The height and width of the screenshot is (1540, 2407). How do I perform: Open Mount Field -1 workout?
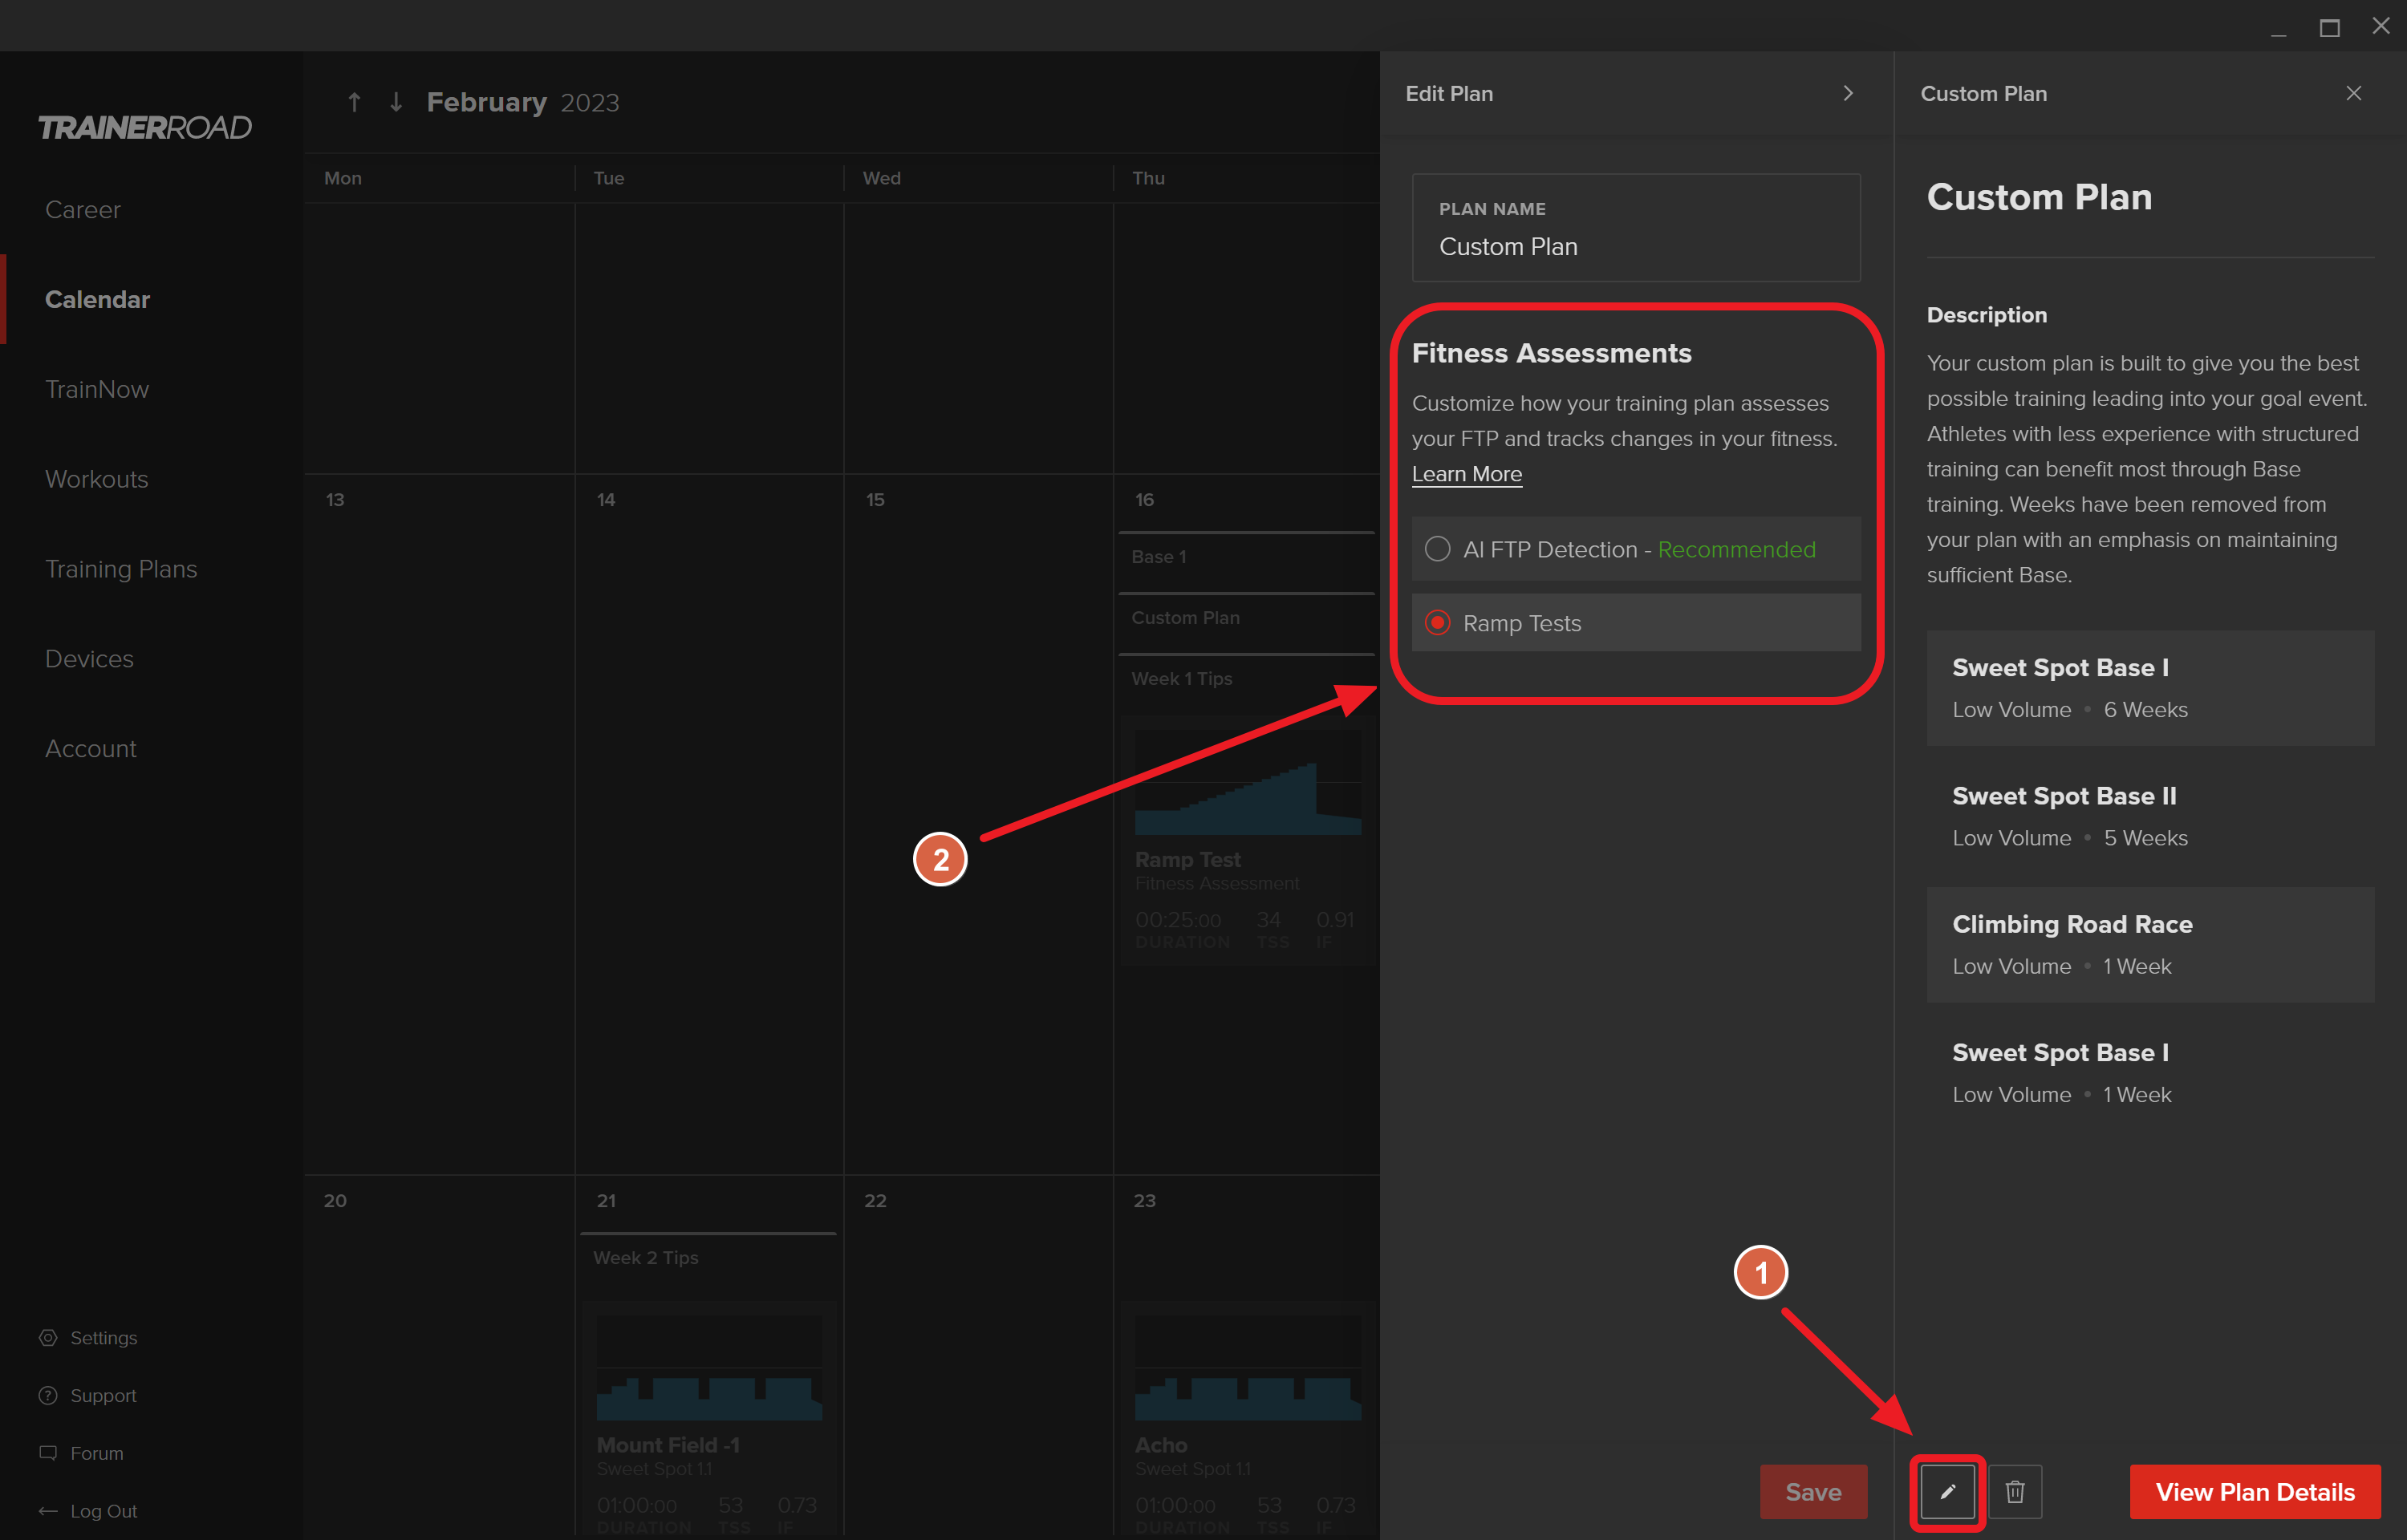(709, 1420)
